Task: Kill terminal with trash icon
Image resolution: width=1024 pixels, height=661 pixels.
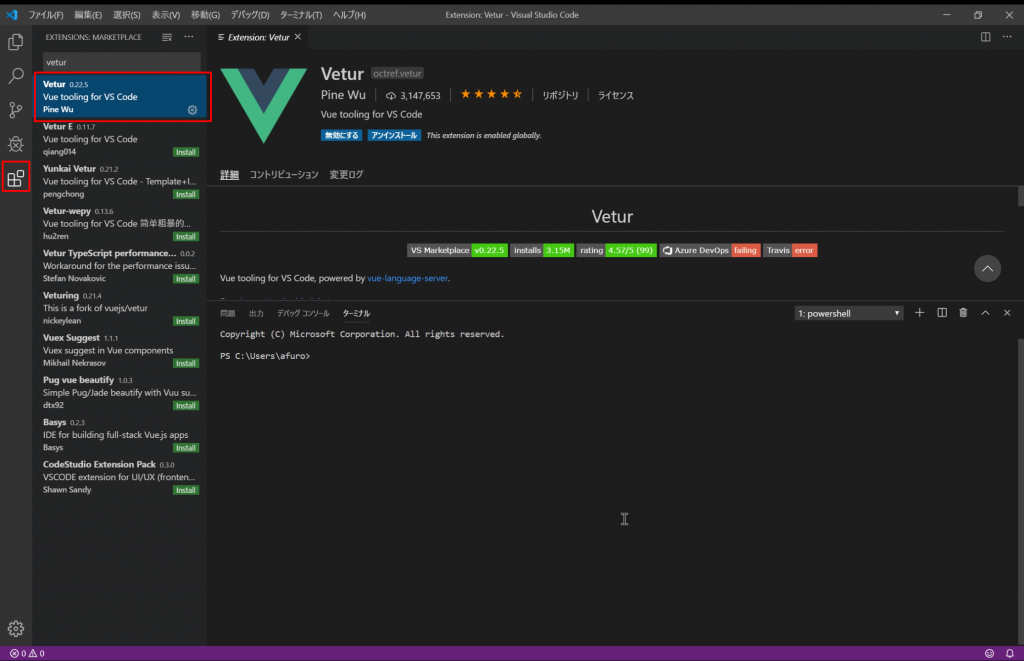Action: (x=963, y=313)
